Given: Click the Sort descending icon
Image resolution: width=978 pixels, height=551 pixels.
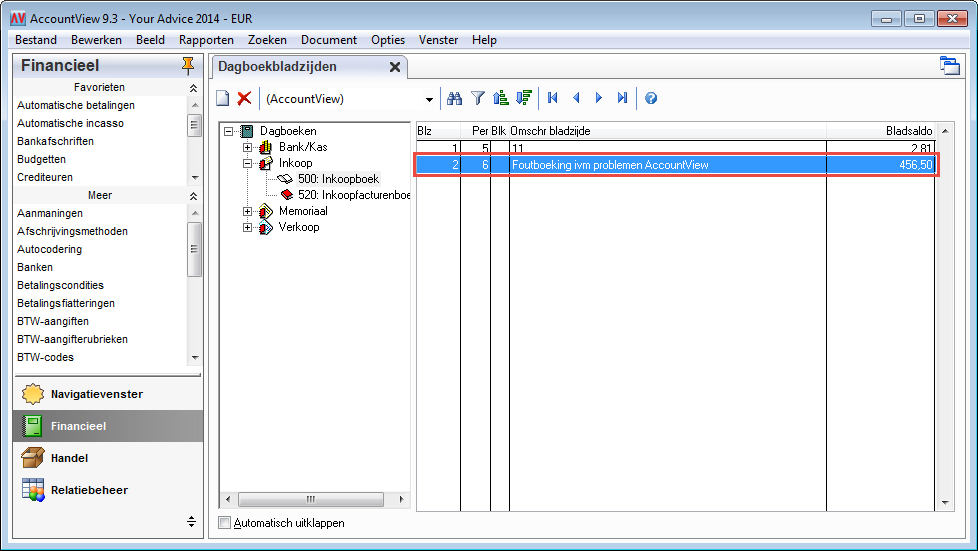Looking at the screenshot, I should [523, 98].
